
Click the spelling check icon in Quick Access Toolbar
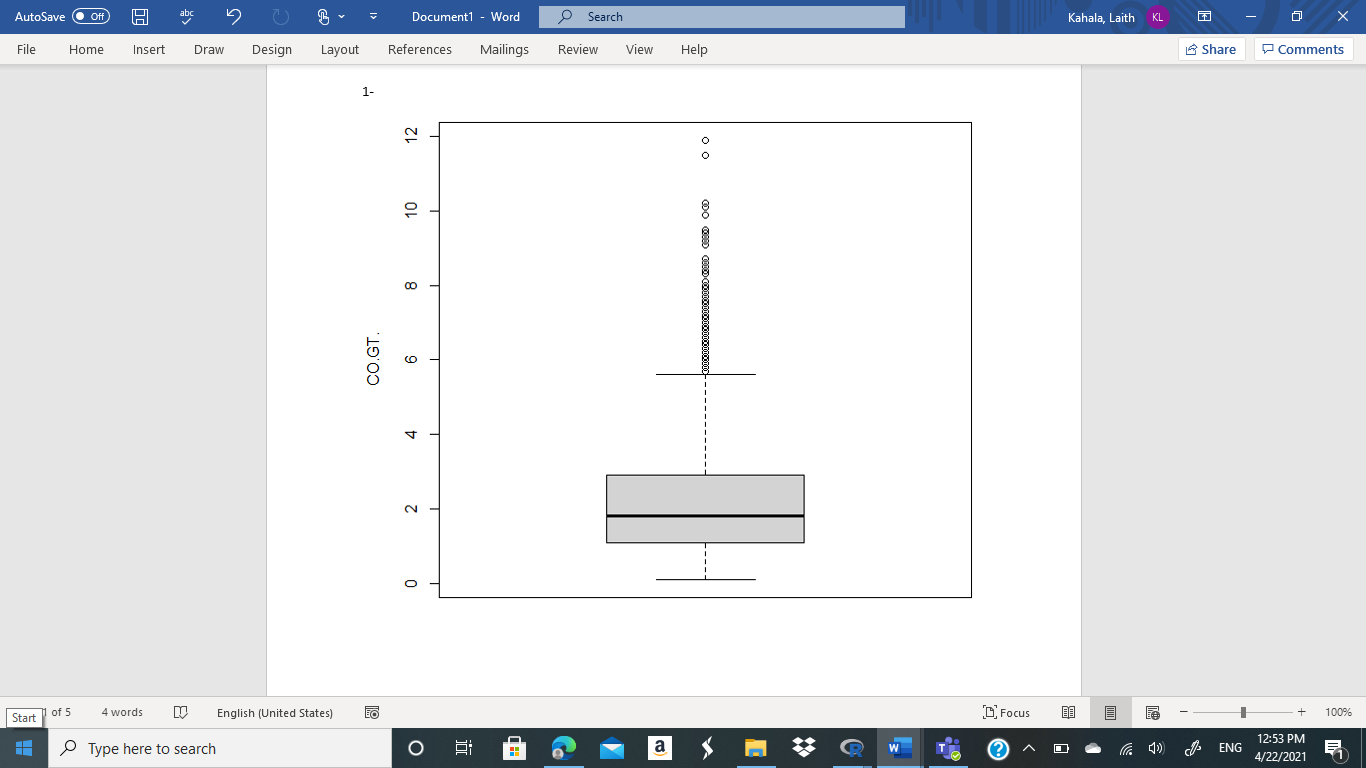[186, 16]
